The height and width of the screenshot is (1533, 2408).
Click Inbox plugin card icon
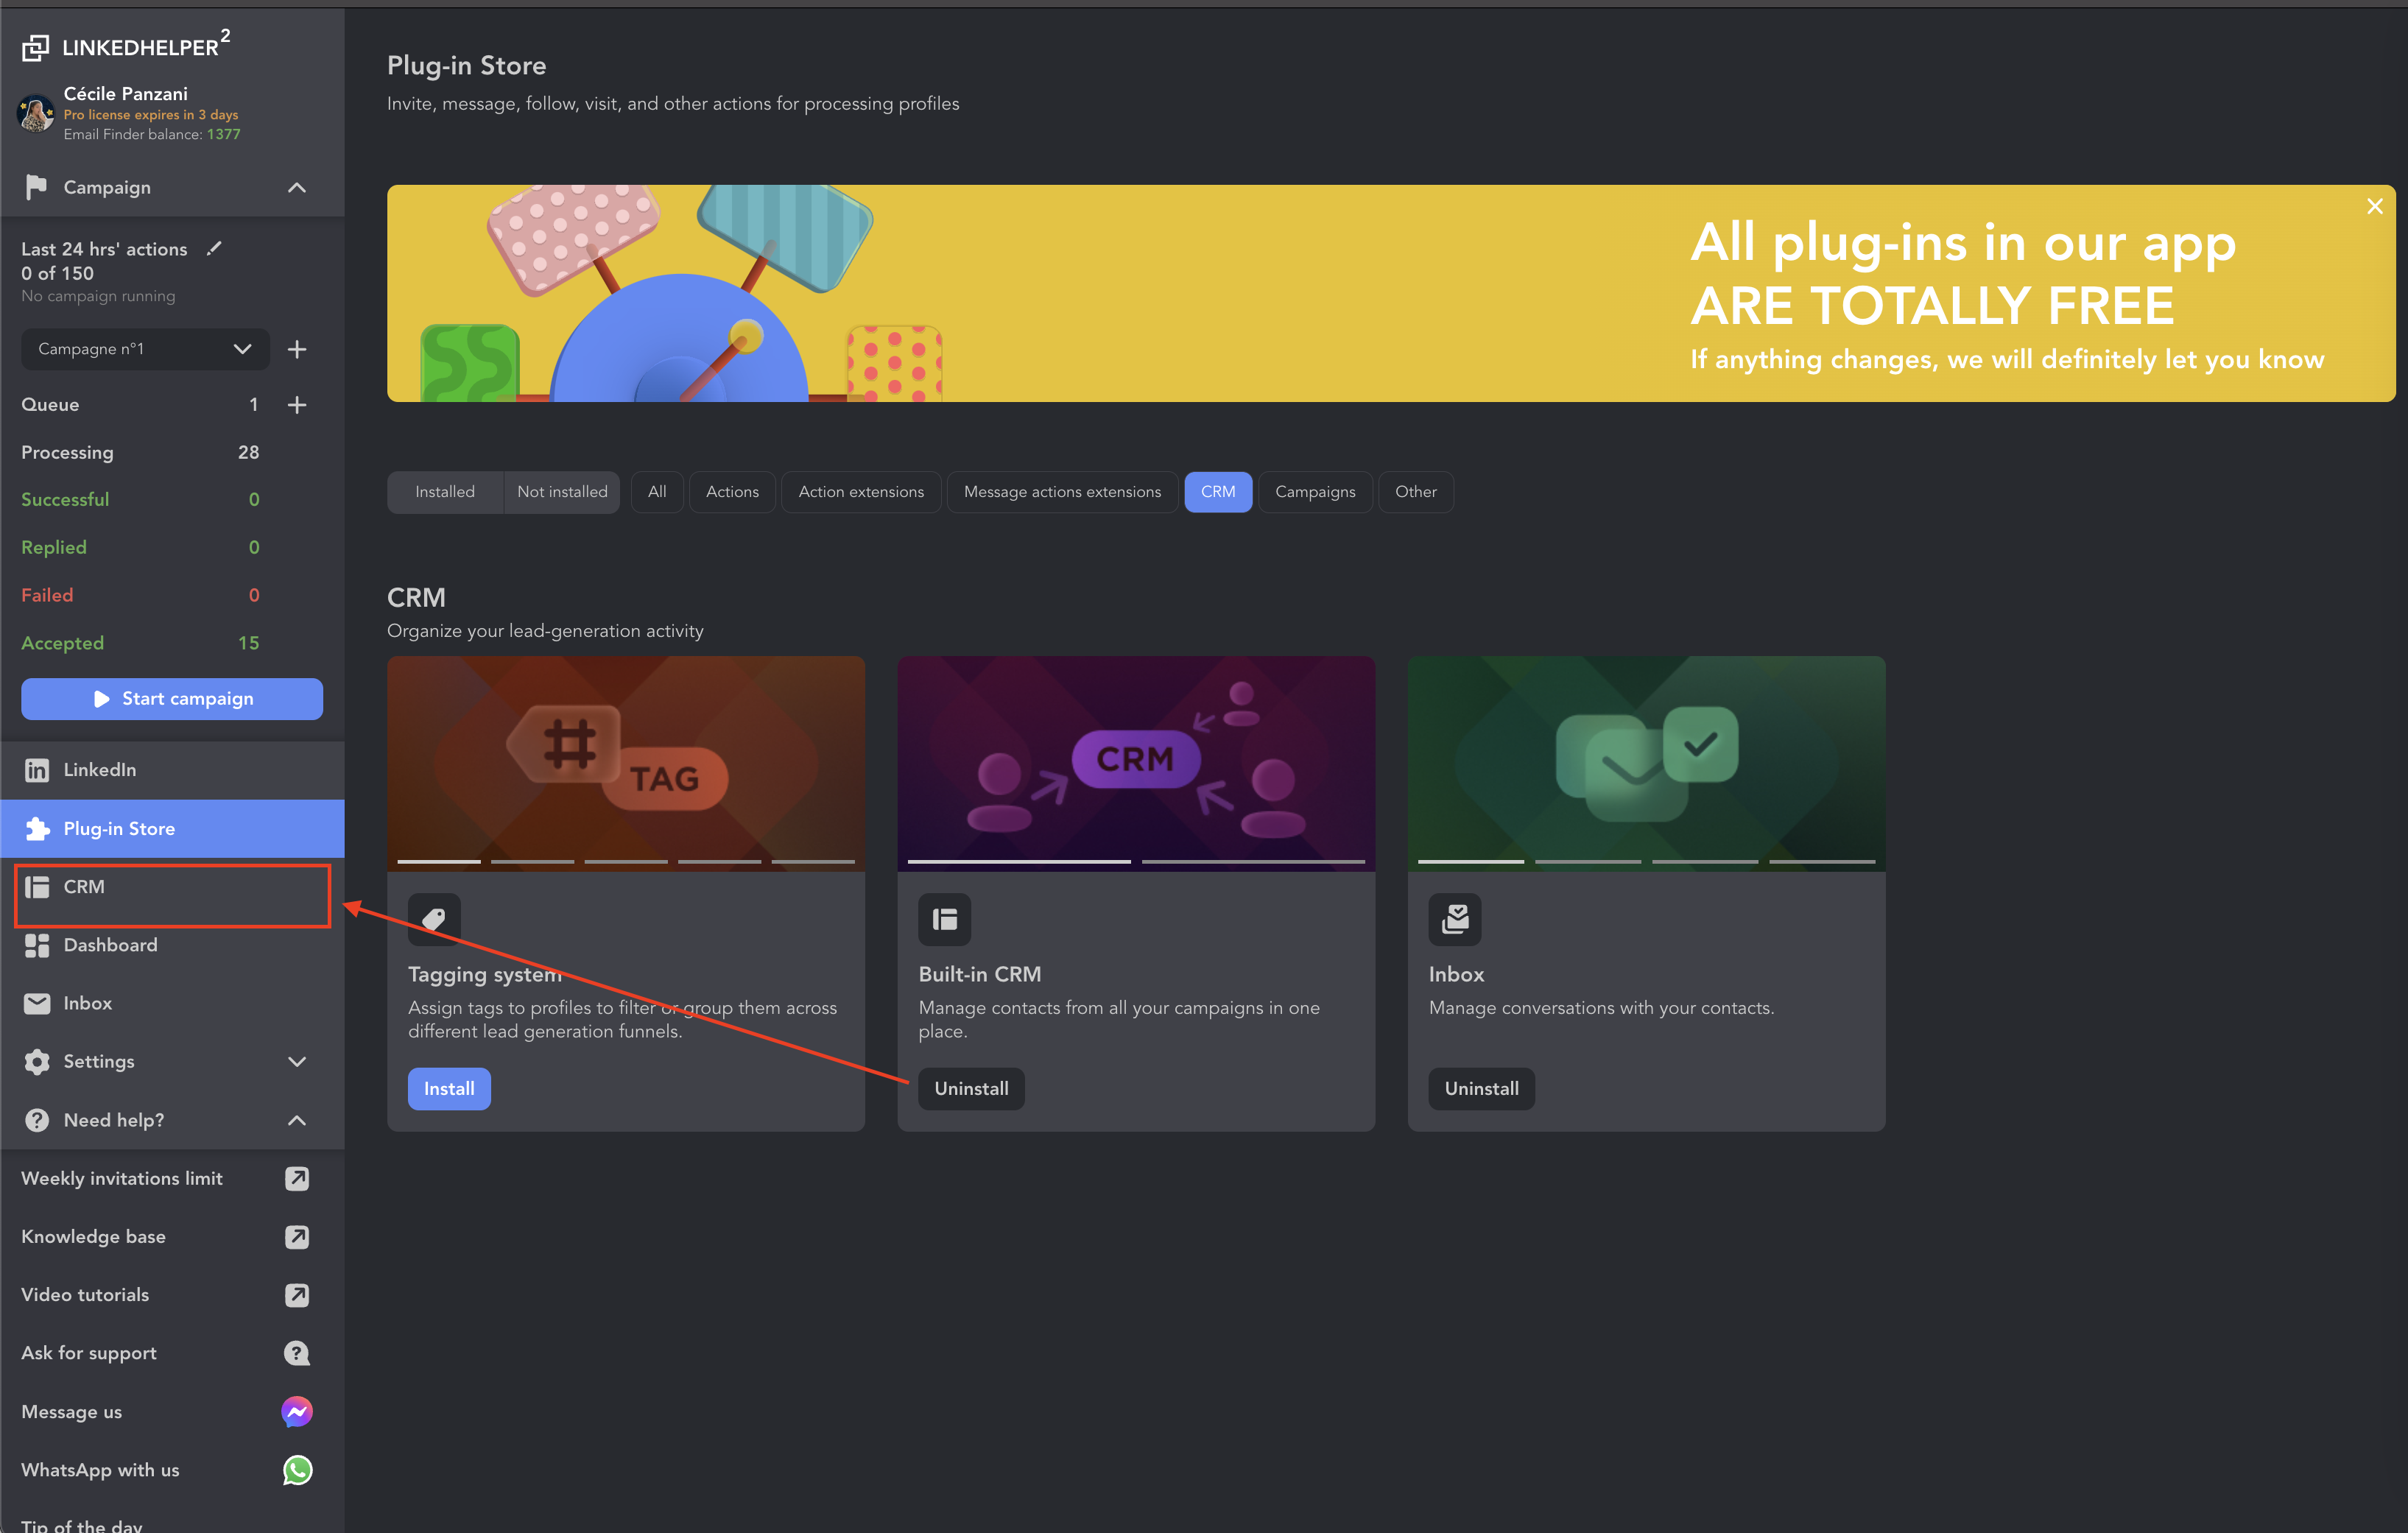point(1455,919)
